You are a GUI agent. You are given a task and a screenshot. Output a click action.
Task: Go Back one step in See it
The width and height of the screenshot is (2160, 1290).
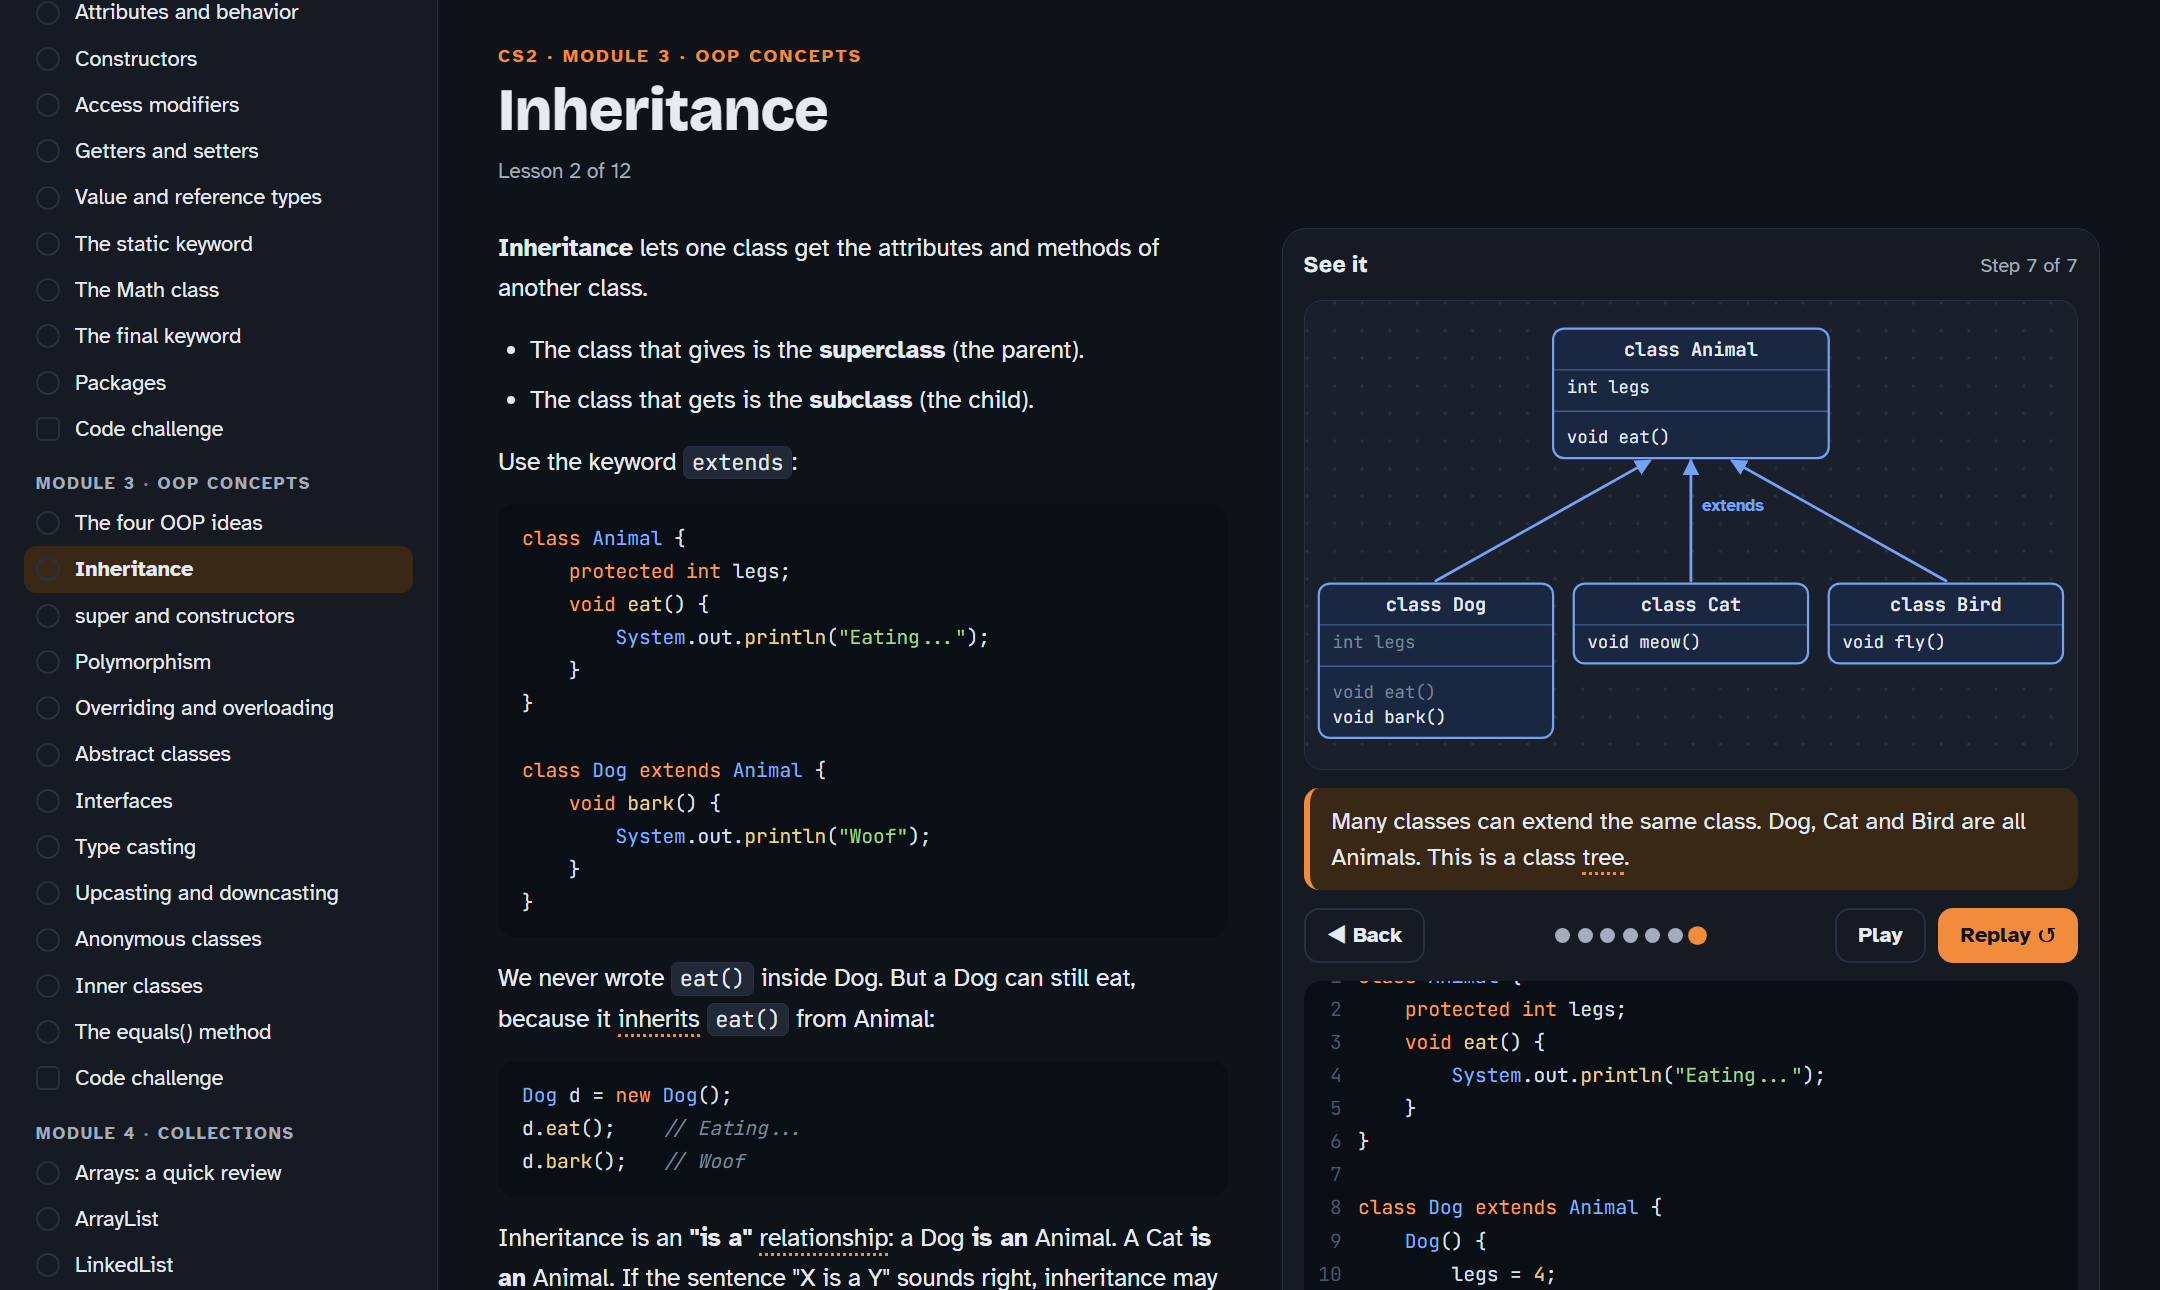(x=1364, y=935)
